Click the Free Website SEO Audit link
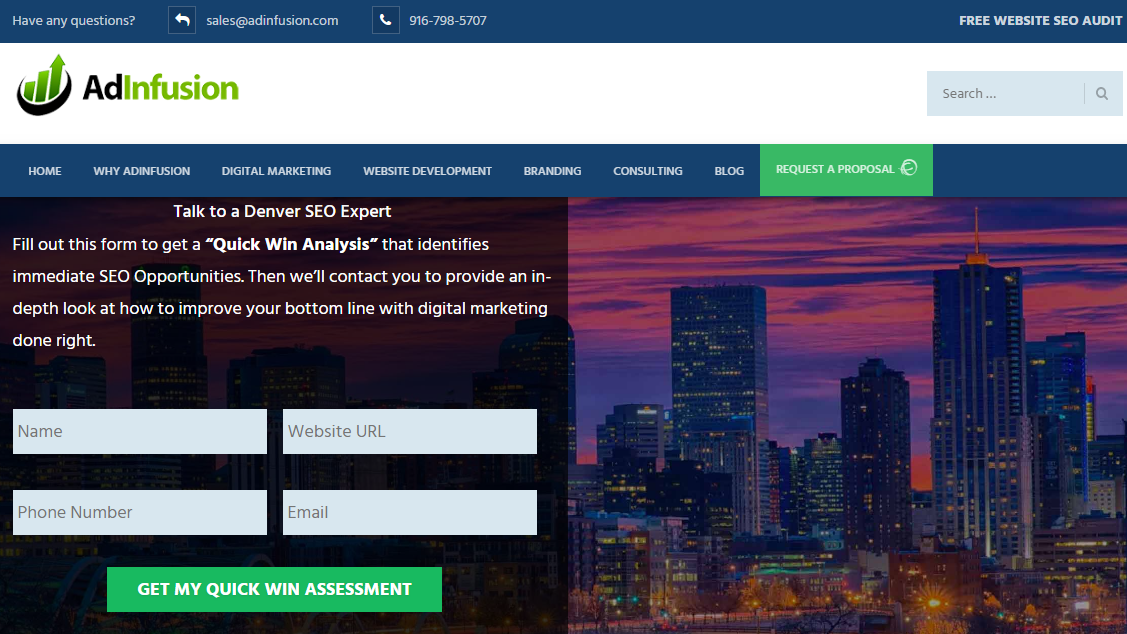1127x634 pixels. coord(1040,21)
